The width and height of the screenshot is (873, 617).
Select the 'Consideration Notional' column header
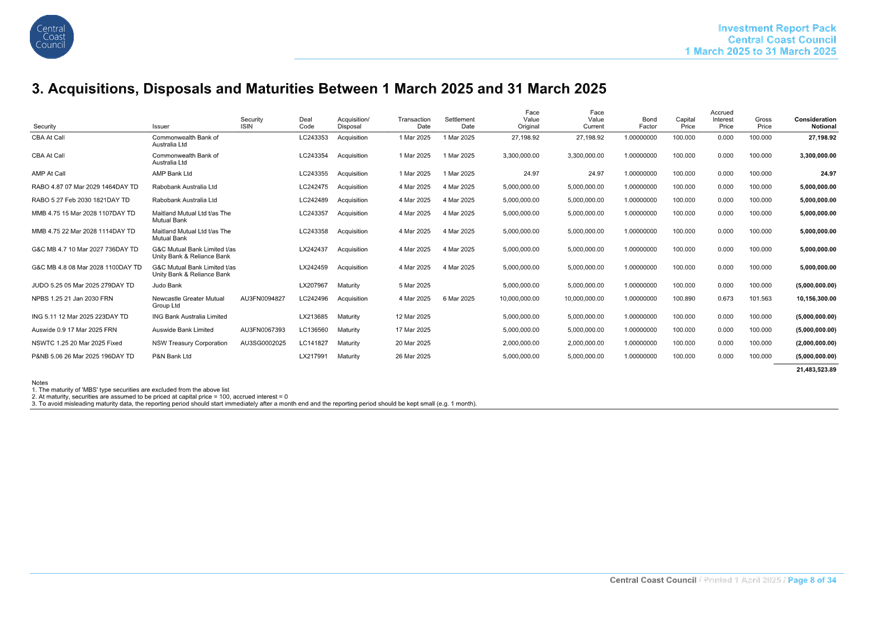pos(815,123)
